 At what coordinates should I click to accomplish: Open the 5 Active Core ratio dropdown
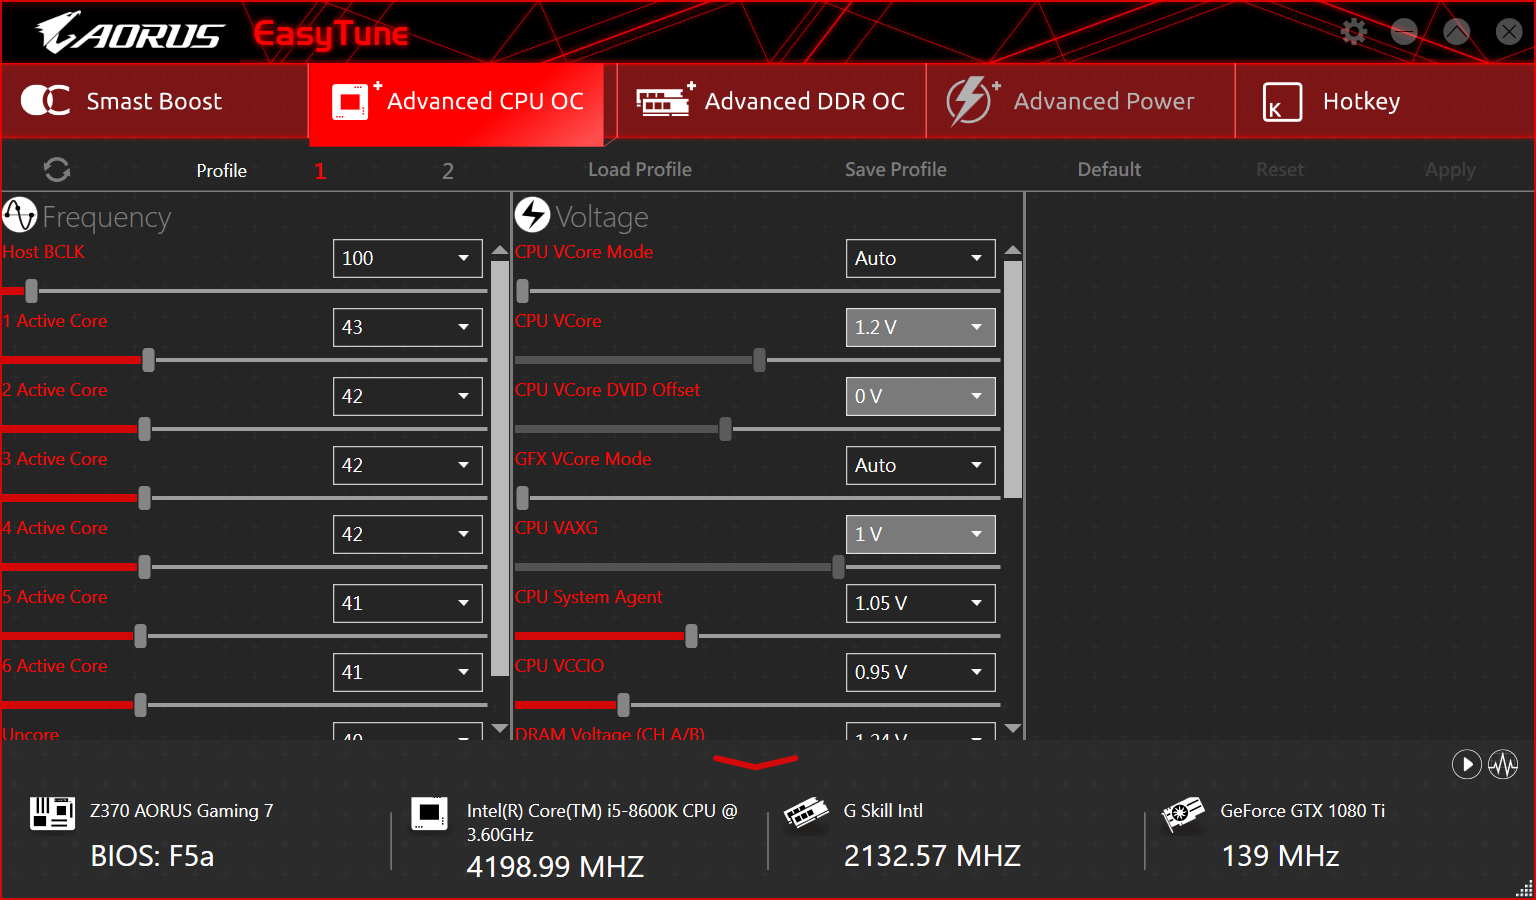[408, 603]
